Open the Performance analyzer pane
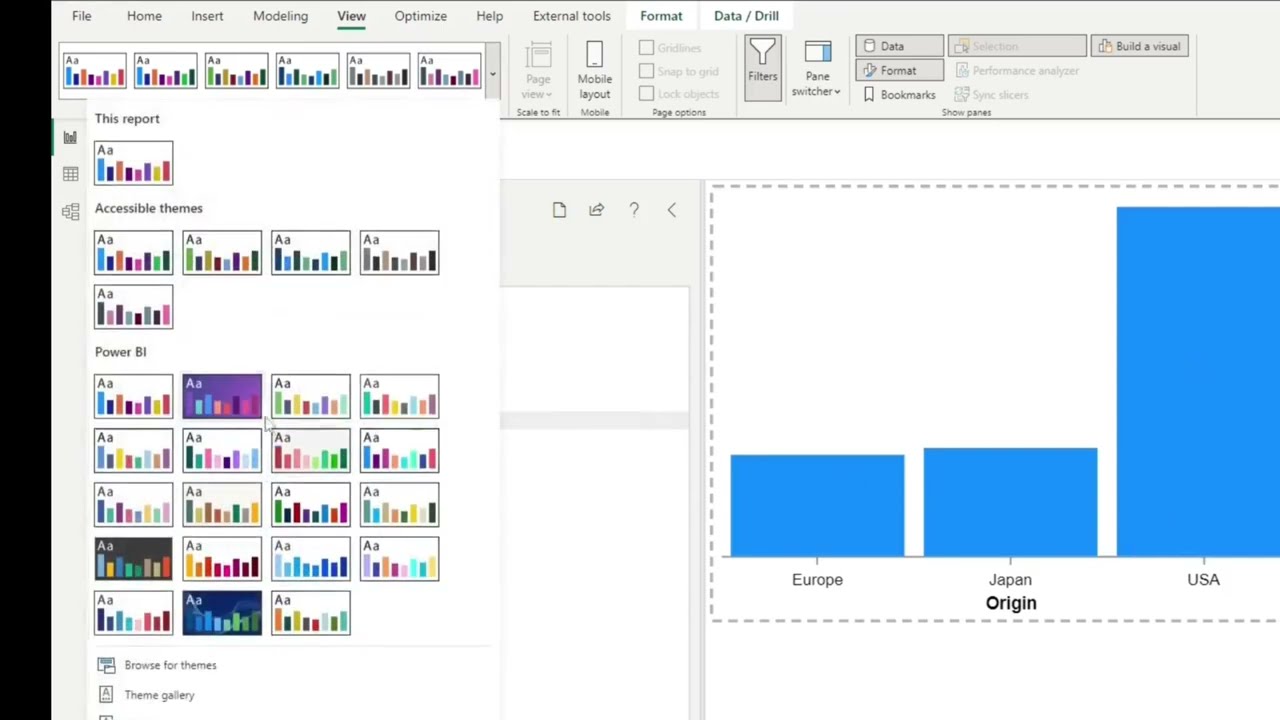The width and height of the screenshot is (1280, 720). (x=1017, y=71)
